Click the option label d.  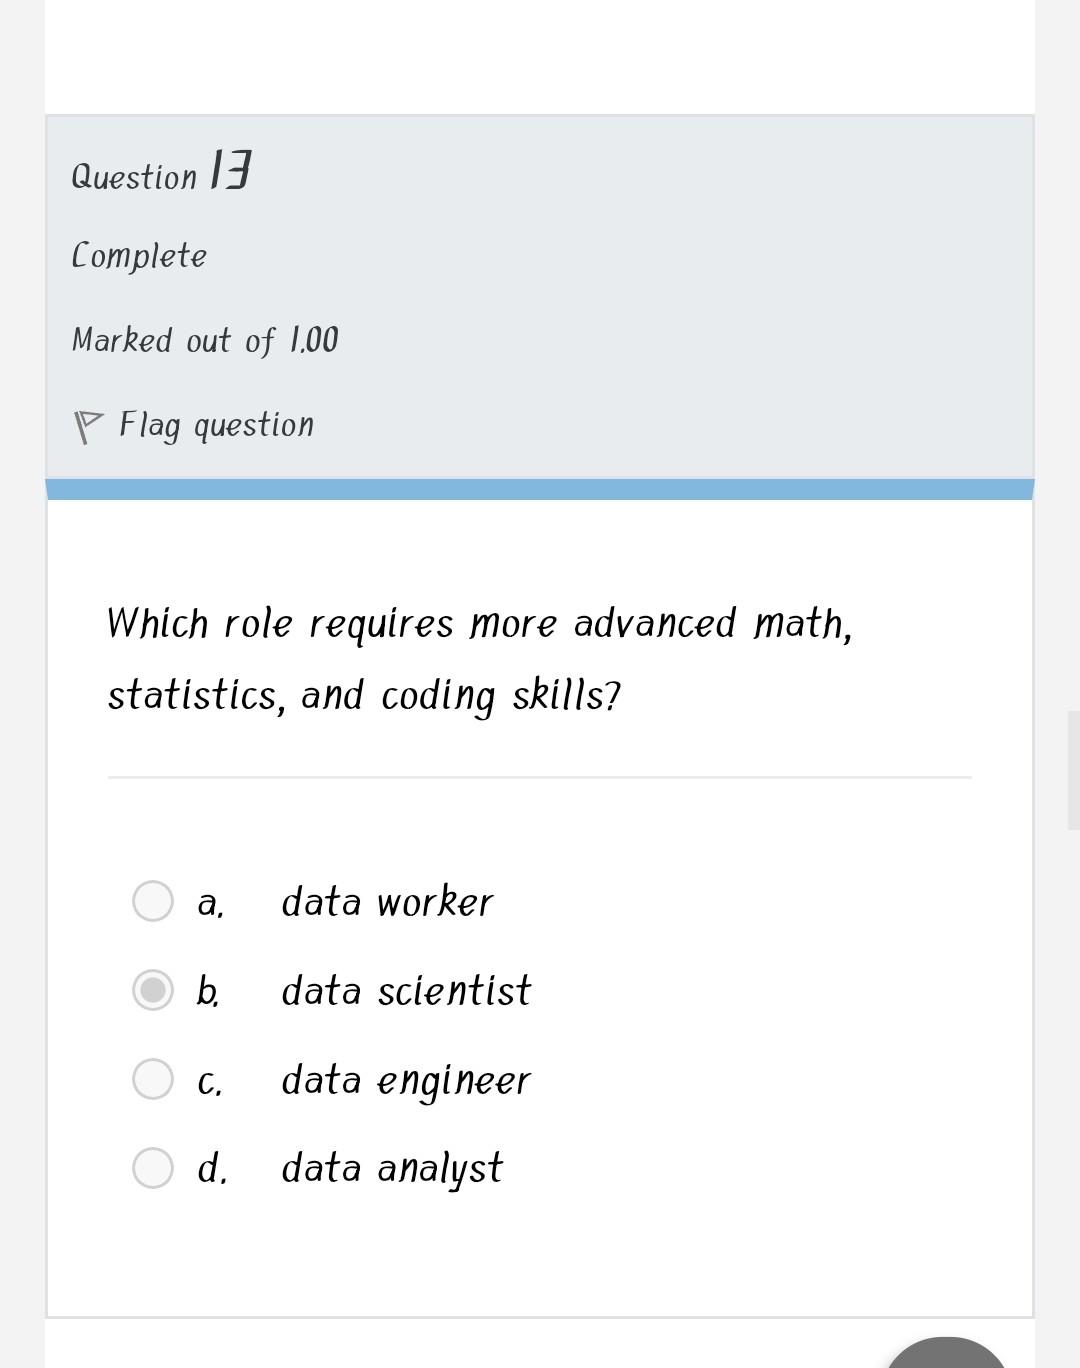pos(211,1167)
